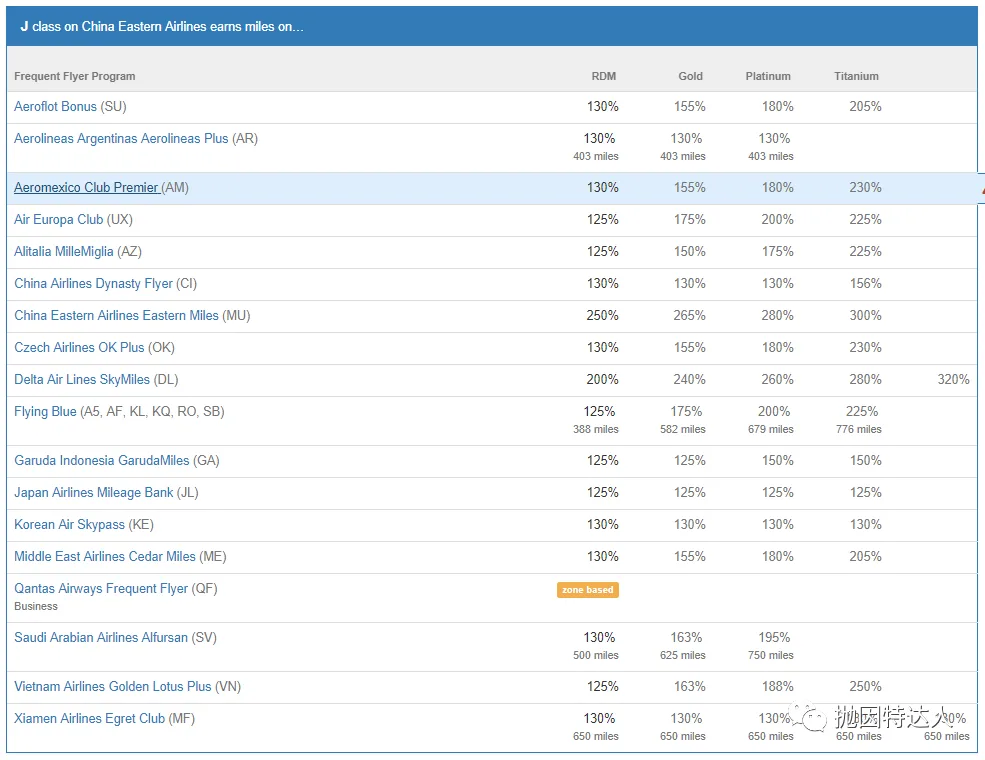Click the 188% Platinum value for Vietnam Airlines

[778, 687]
